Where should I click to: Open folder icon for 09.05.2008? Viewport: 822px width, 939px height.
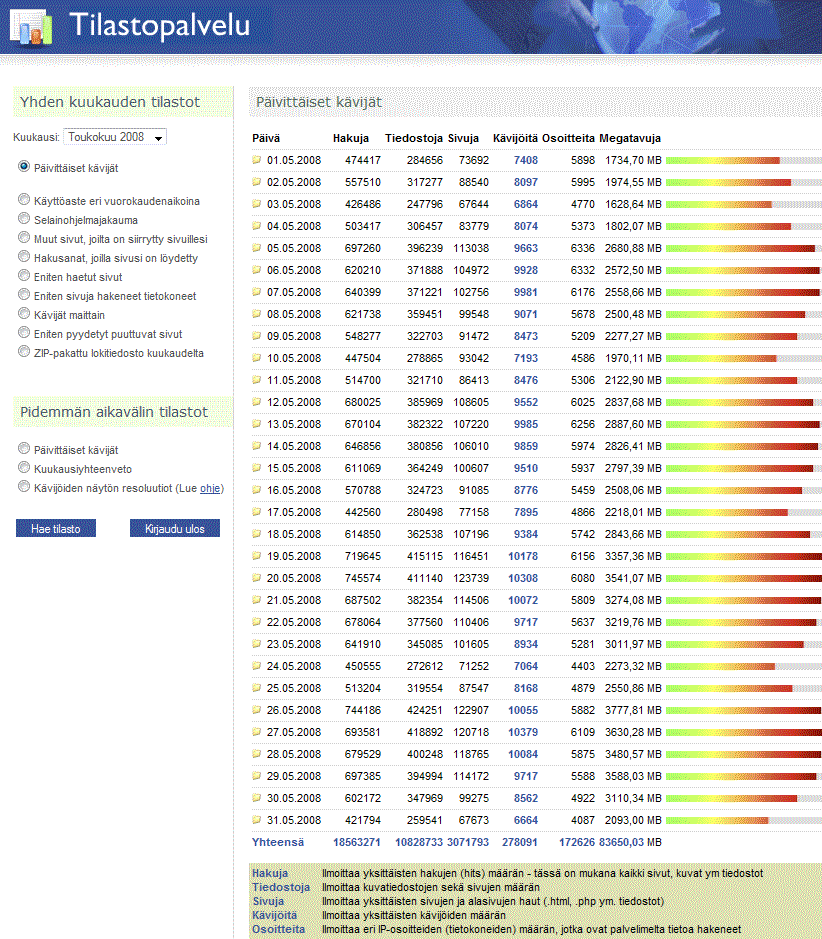[x=257, y=336]
